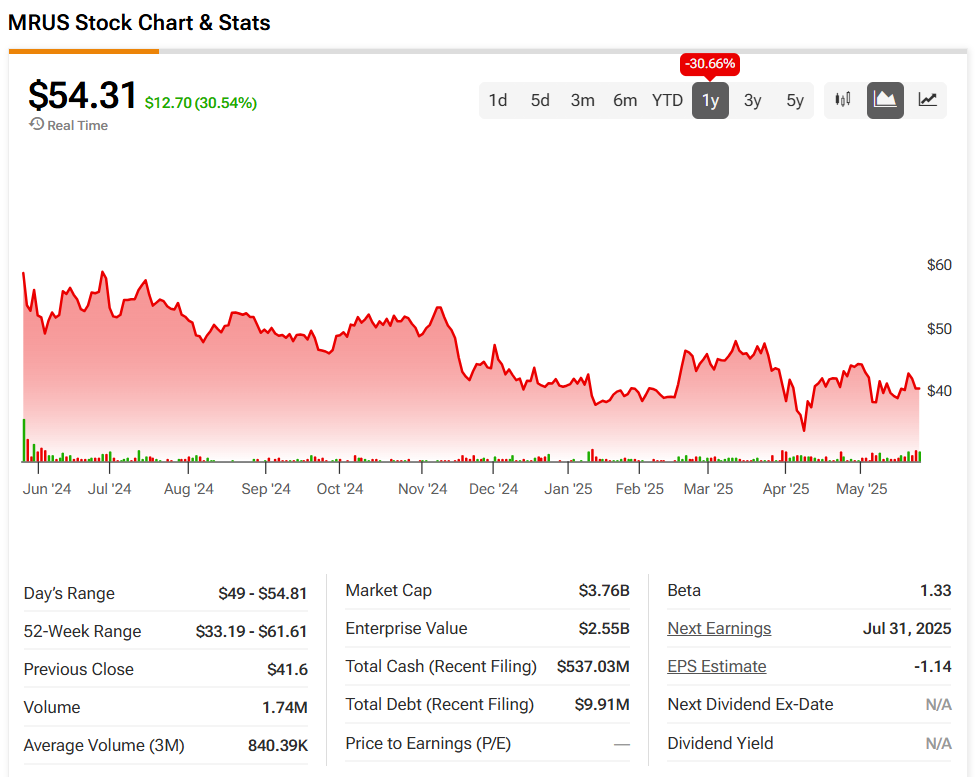Click the Mar '25 axis label
The width and height of the screenshot is (975, 777).
708,489
